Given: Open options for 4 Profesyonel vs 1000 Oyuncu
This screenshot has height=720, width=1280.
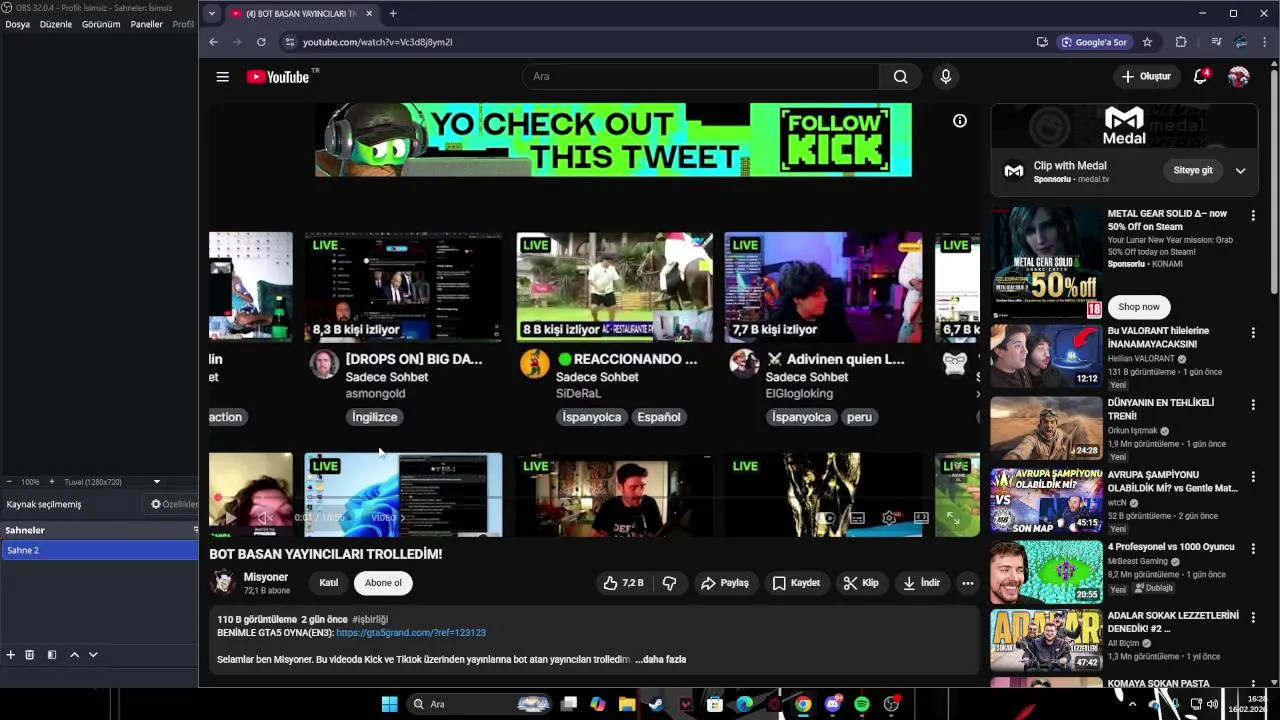Looking at the screenshot, I should (1253, 549).
